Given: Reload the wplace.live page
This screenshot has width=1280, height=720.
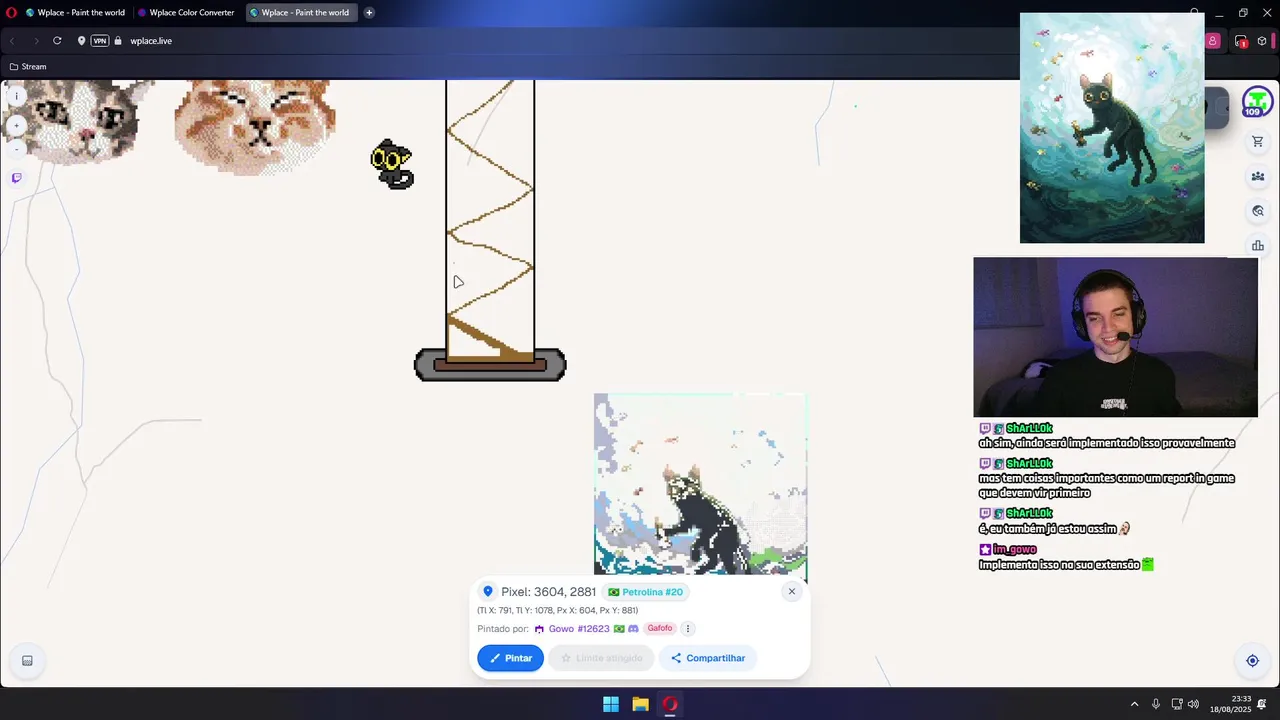Looking at the screenshot, I should click(57, 41).
